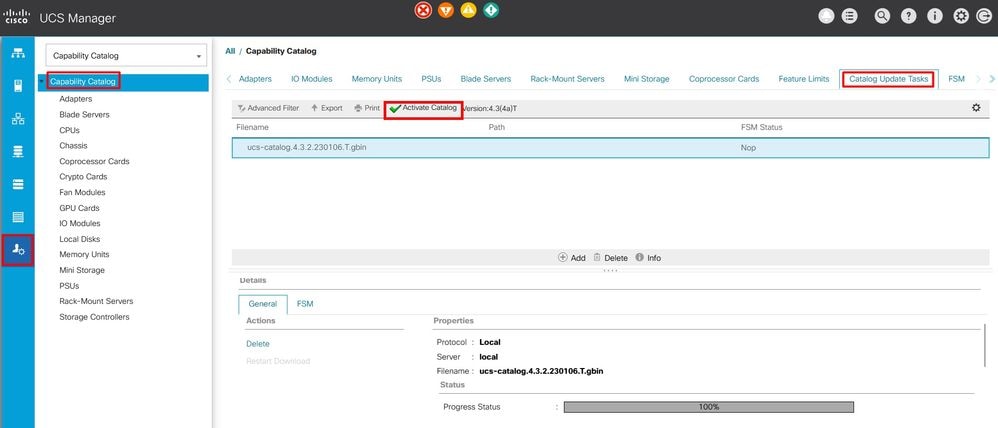Open the major faults orange icon
The width and height of the screenshot is (998, 428).
(x=446, y=11)
